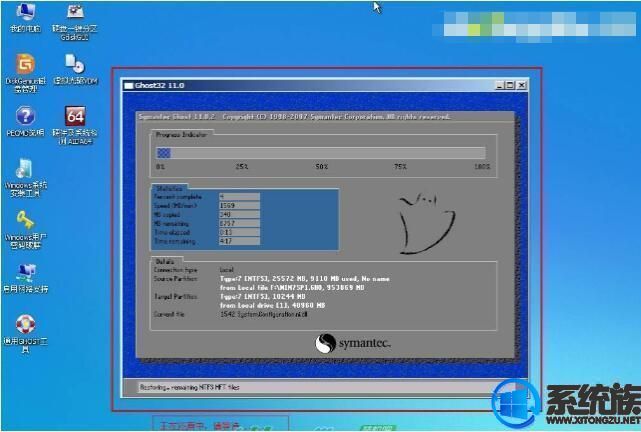The height and width of the screenshot is (432, 641).
Task: Click the Progress Indicator bar
Action: click(321, 153)
